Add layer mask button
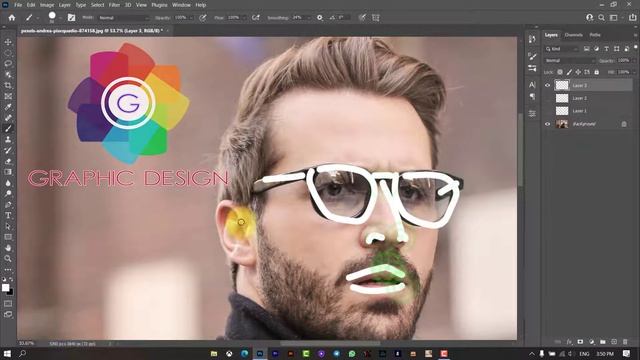This screenshot has width=640, height=360. pyautogui.click(x=580, y=342)
